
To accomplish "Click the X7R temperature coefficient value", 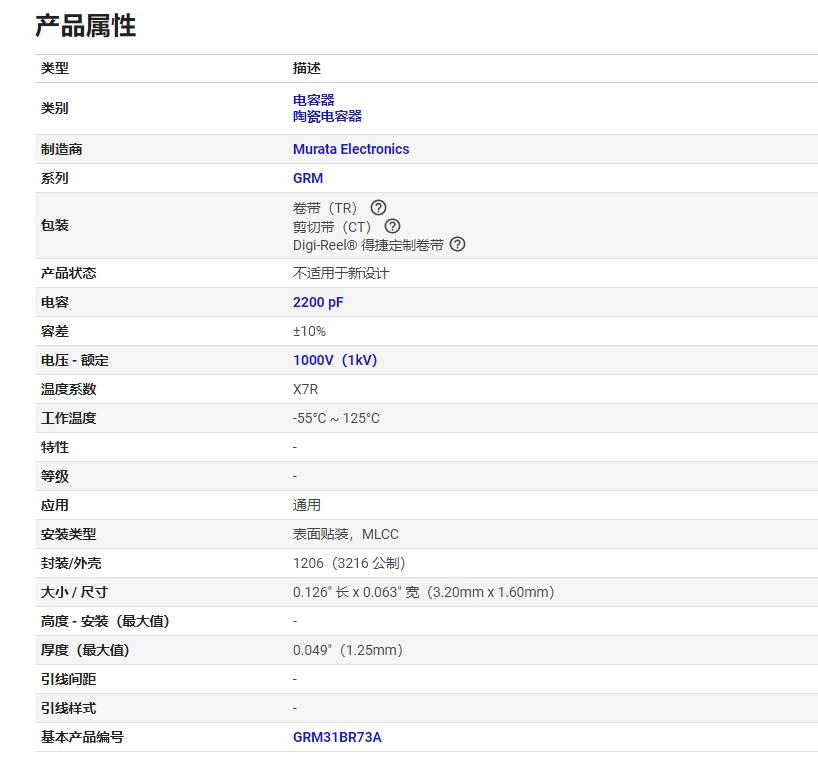I will [303, 389].
